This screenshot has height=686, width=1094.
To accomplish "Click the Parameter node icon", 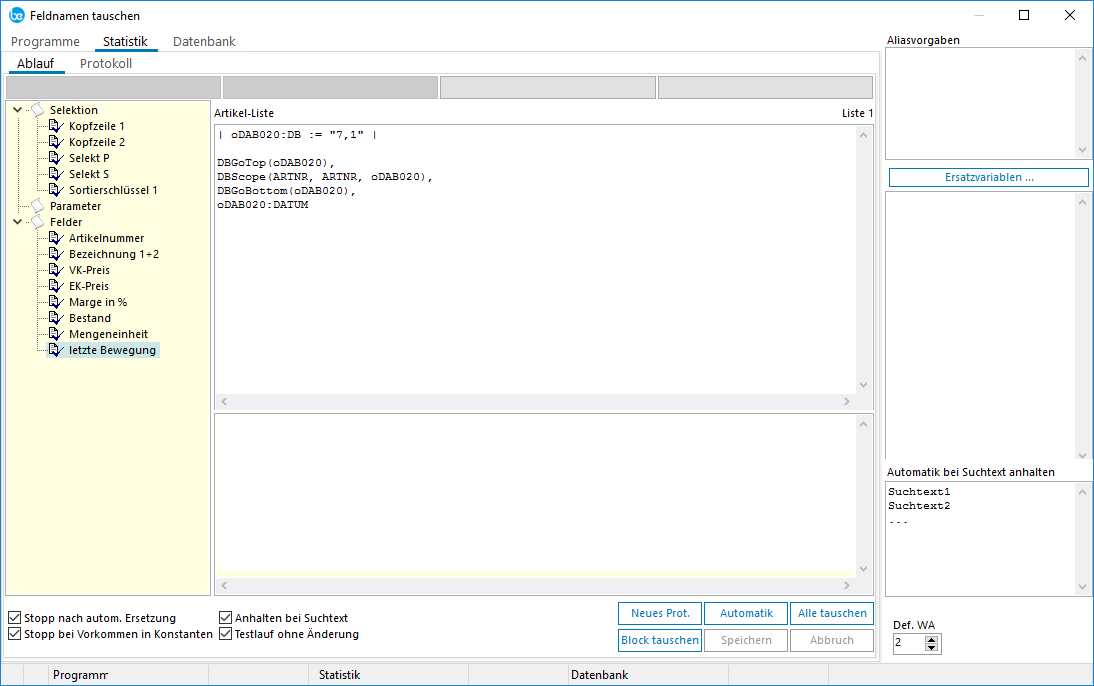I will tap(38, 206).
